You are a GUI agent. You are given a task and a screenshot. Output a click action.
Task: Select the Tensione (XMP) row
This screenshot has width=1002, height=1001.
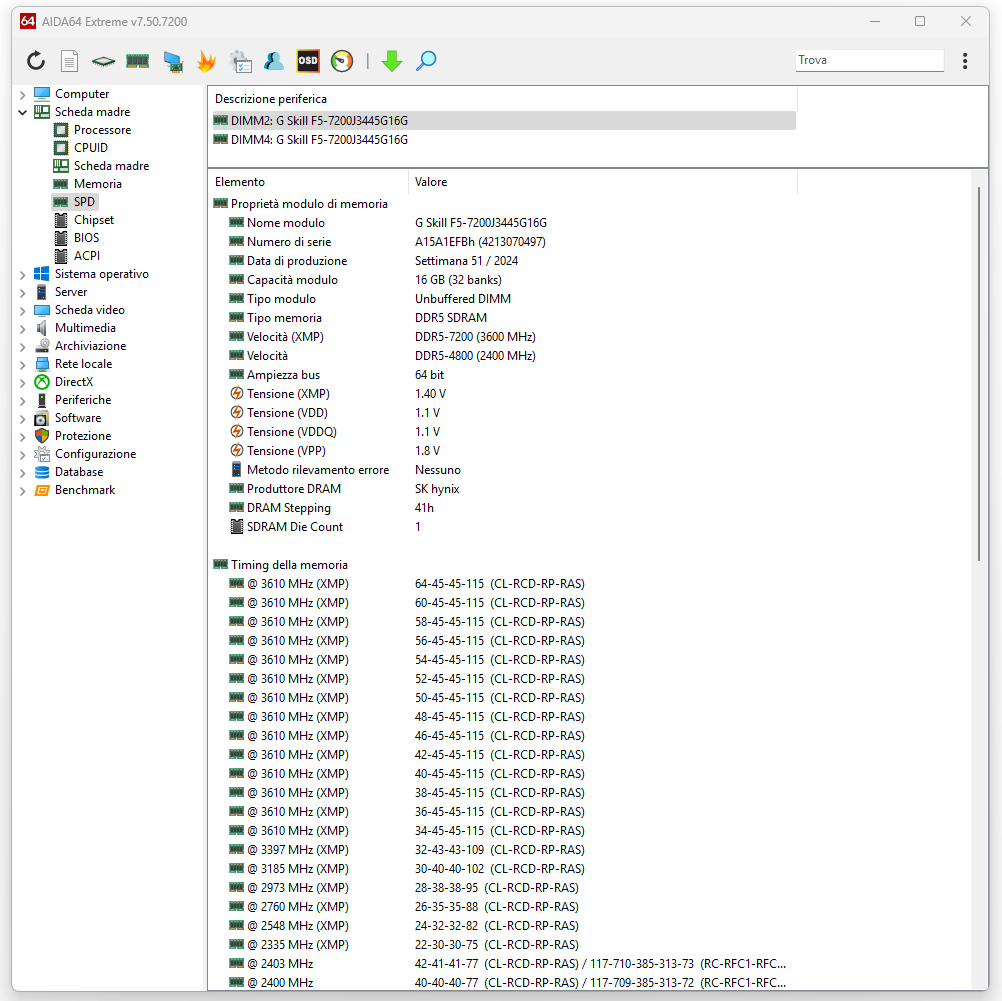pos(504,394)
